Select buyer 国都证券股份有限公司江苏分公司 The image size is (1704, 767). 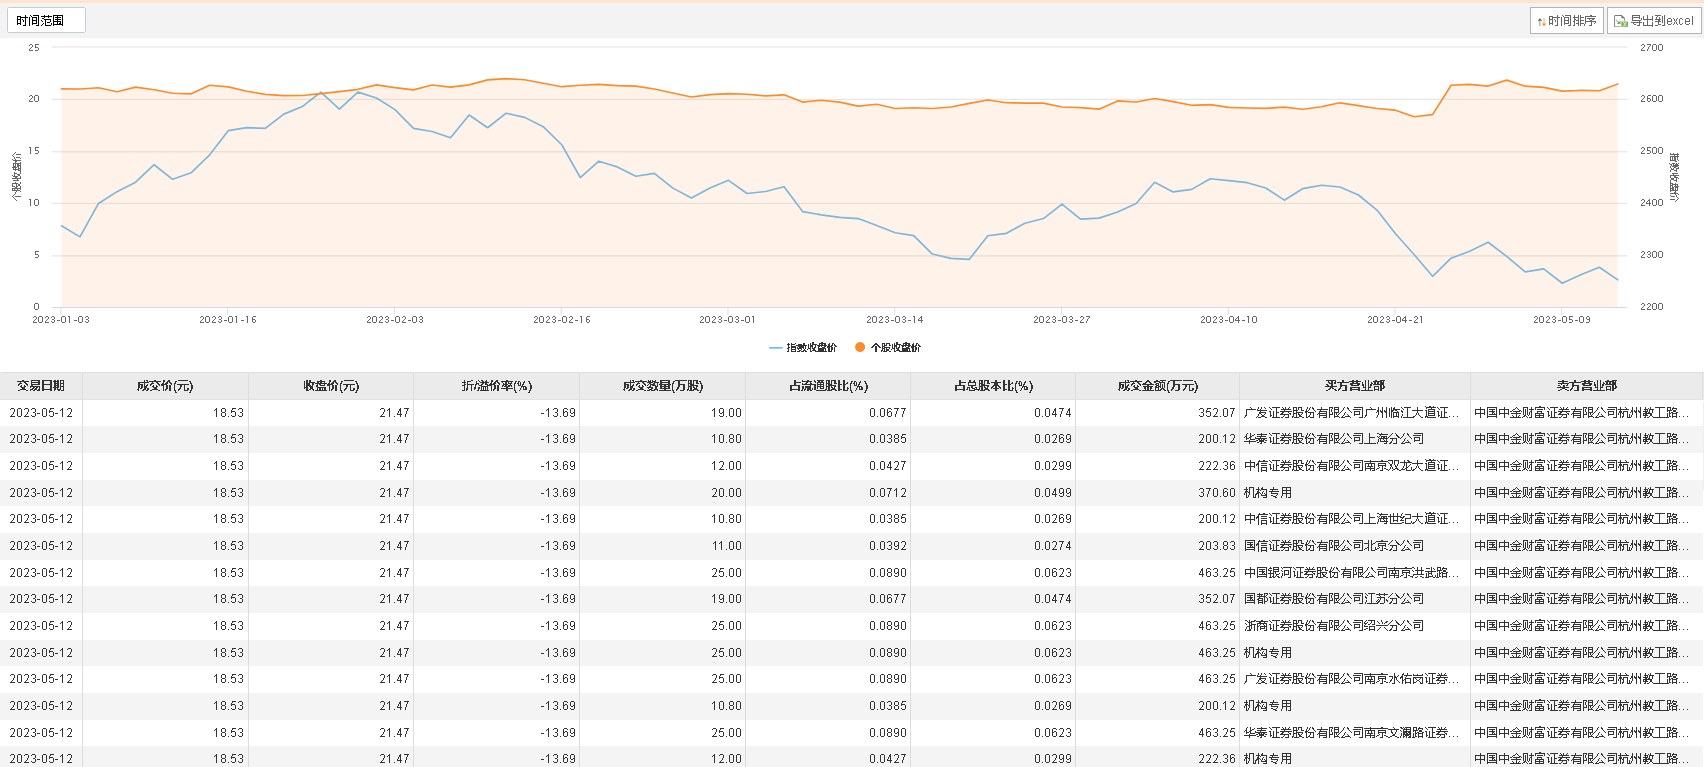(x=1334, y=599)
